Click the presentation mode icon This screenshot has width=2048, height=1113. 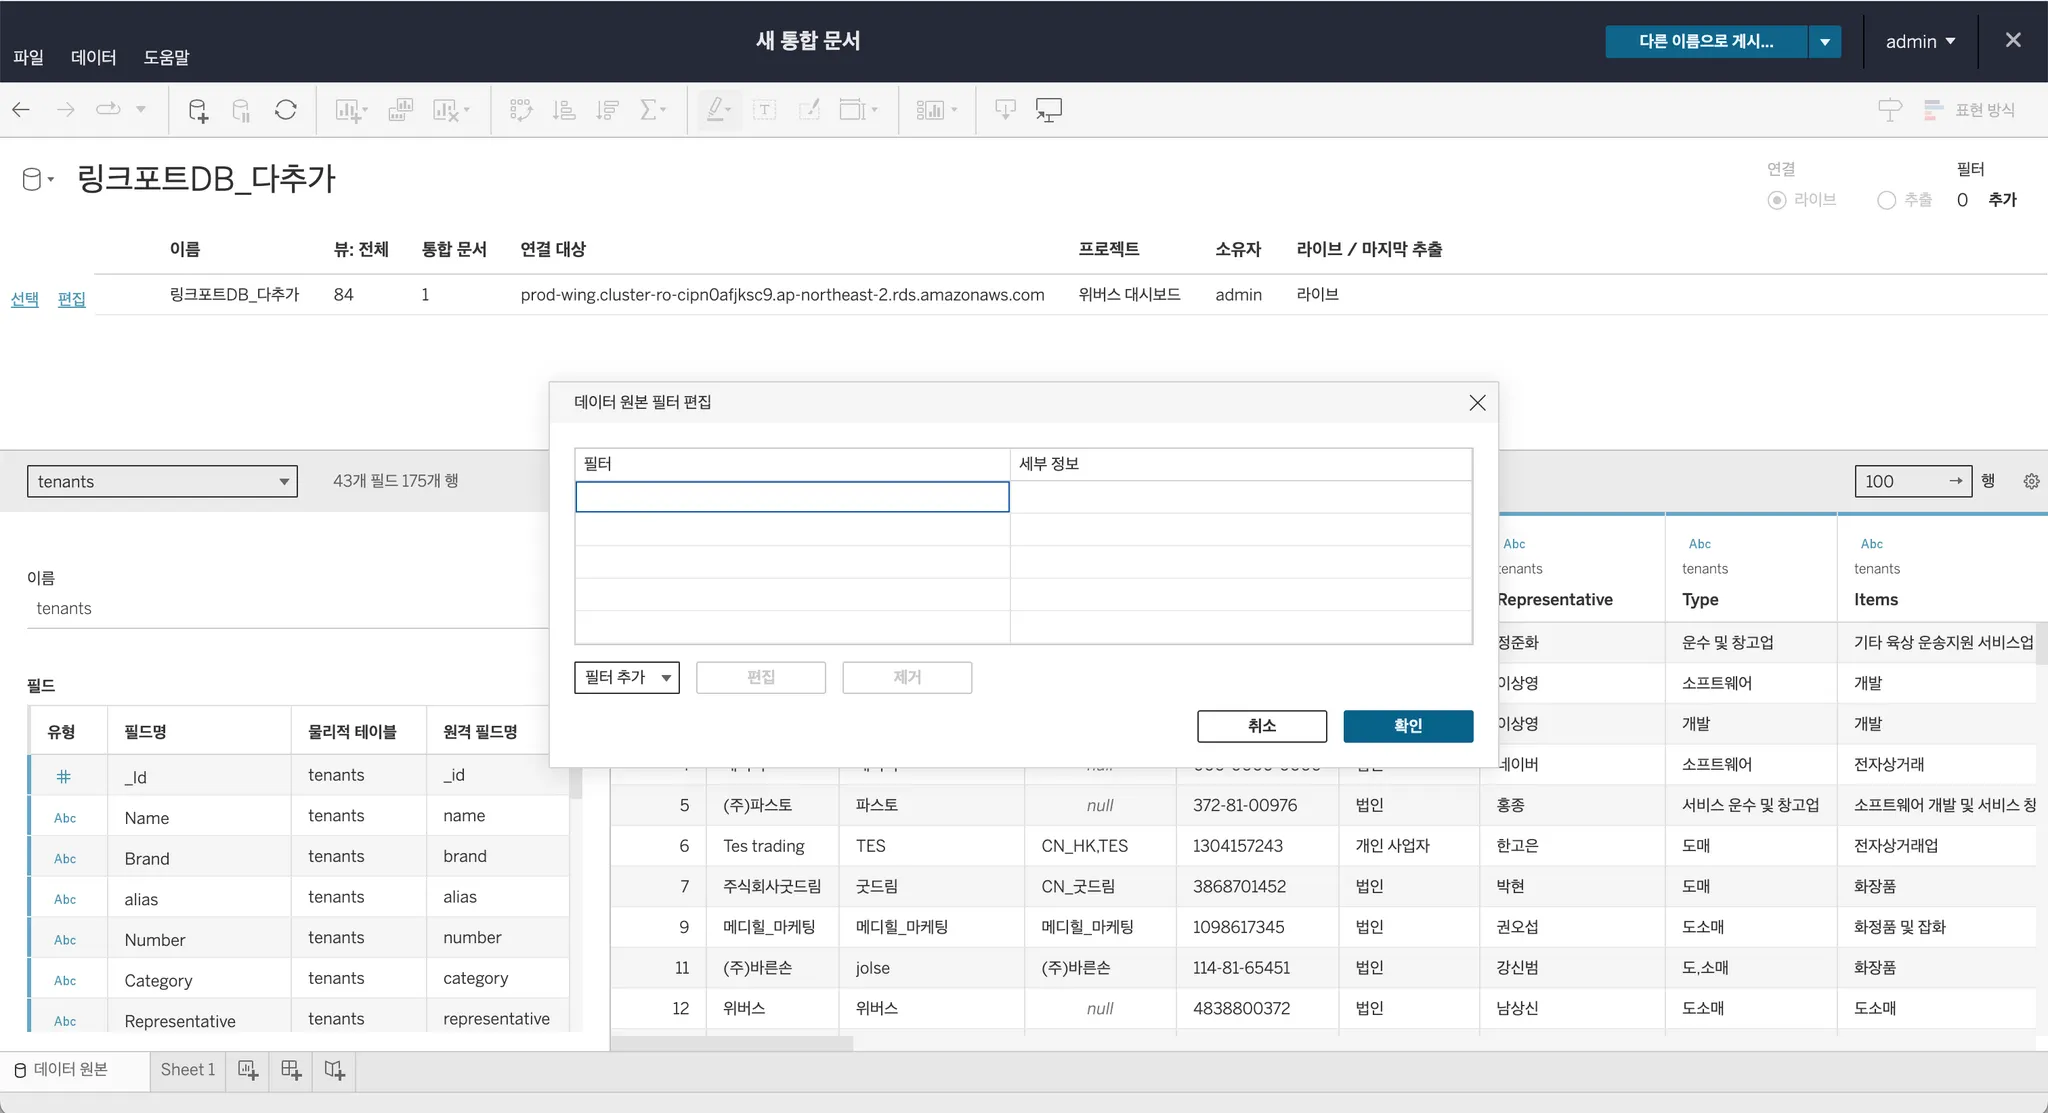tap(1048, 110)
